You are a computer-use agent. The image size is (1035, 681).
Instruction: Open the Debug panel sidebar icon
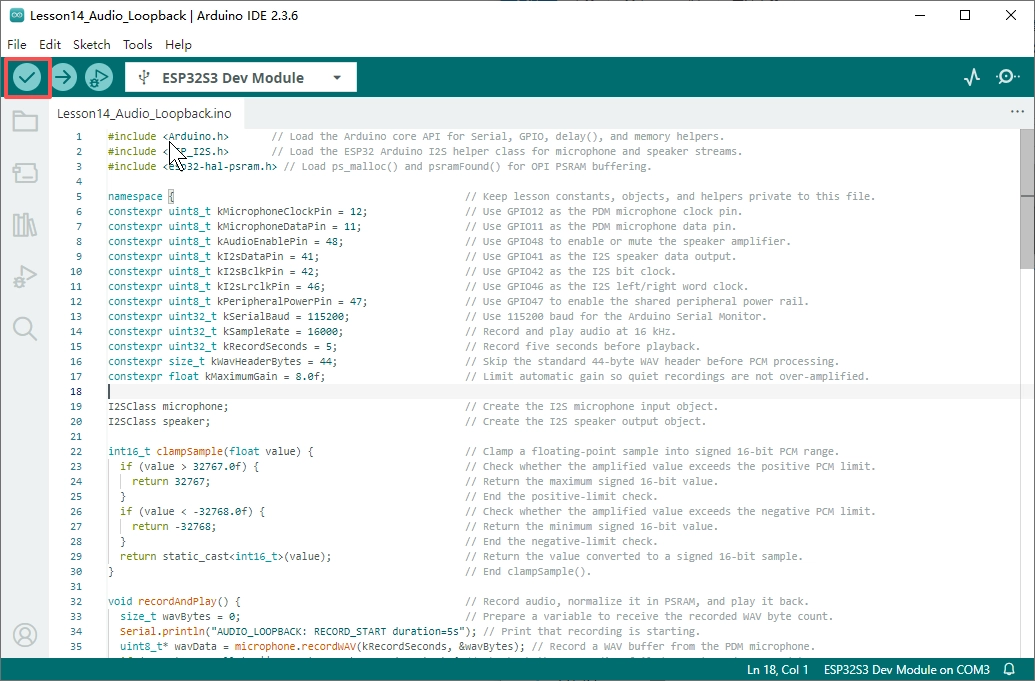[x=25, y=276]
